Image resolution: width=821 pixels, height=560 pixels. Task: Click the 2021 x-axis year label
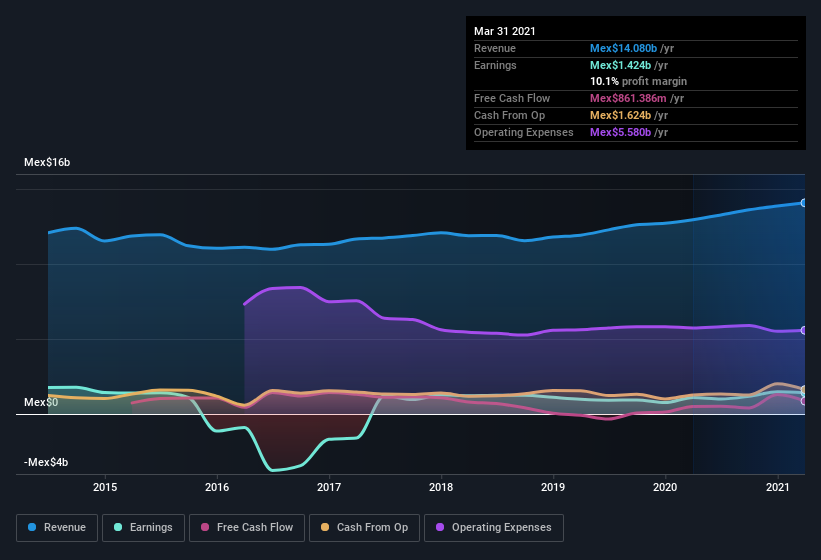[777, 487]
